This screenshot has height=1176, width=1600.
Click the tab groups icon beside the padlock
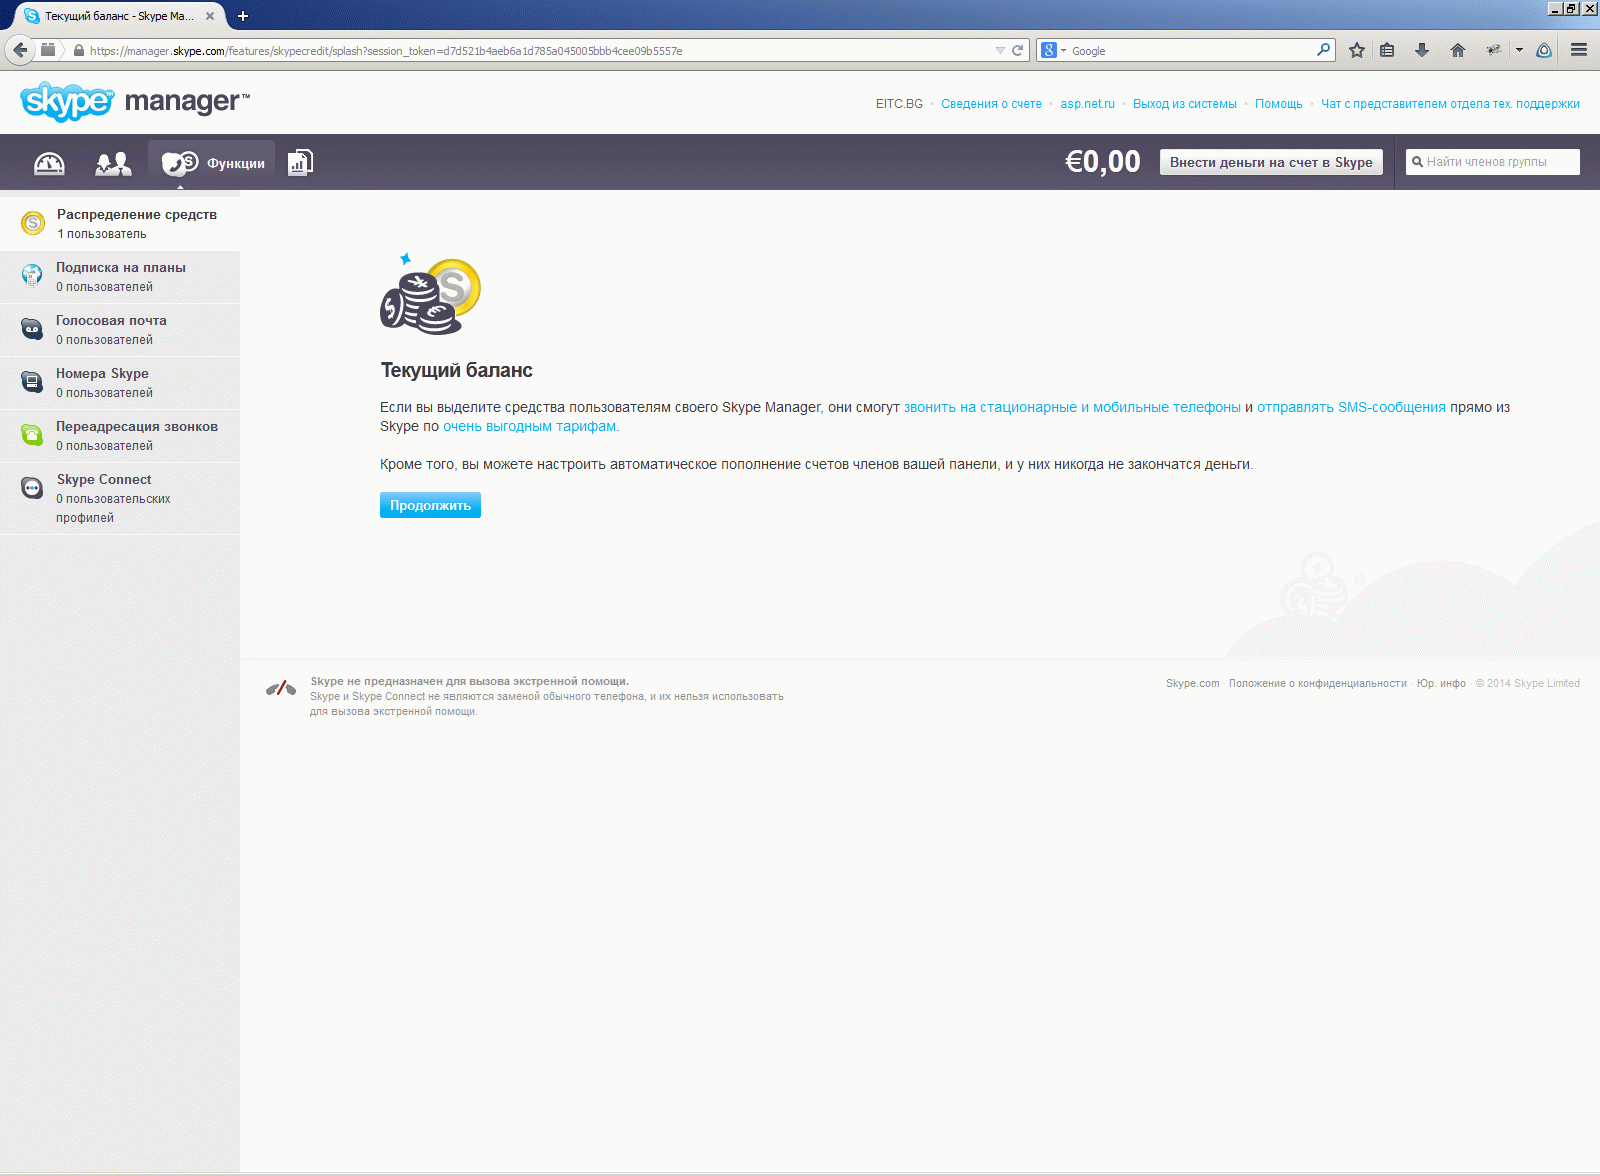[48, 50]
